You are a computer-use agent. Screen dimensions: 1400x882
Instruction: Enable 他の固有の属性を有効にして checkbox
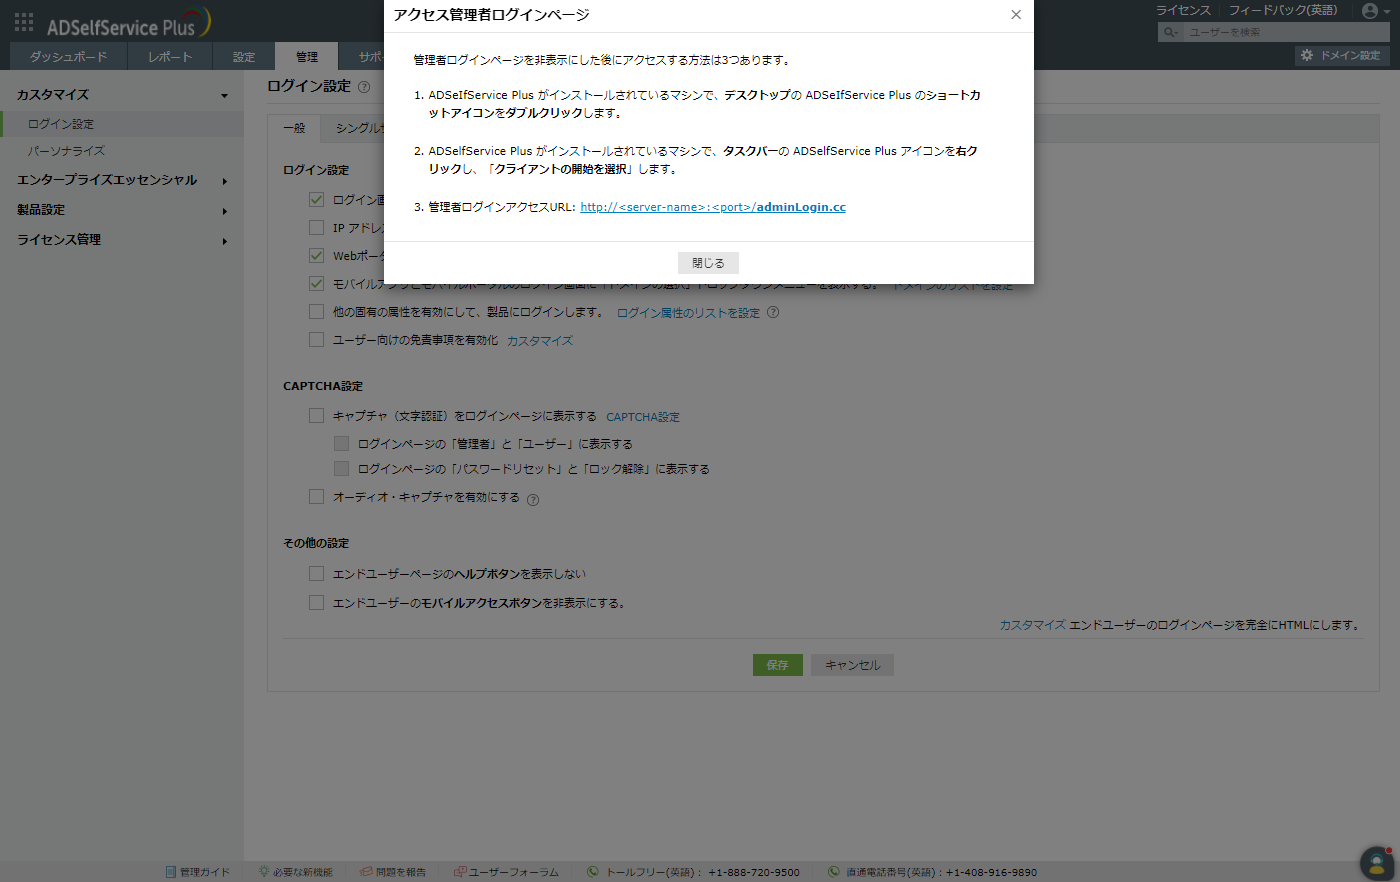[316, 312]
